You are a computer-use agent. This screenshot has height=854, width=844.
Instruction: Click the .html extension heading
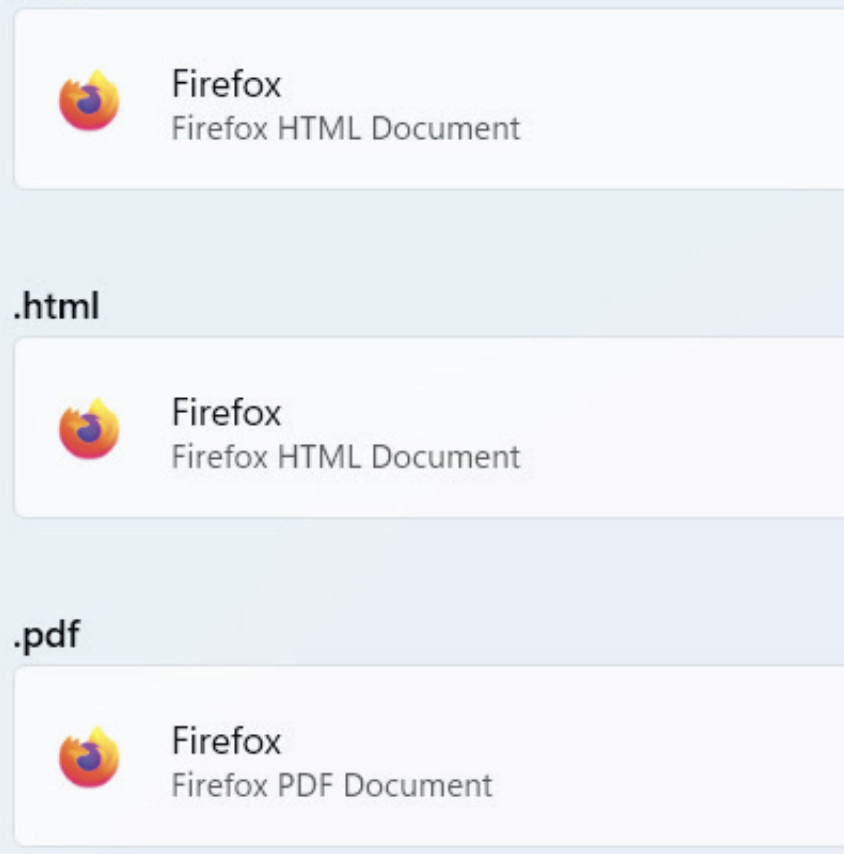(x=56, y=307)
